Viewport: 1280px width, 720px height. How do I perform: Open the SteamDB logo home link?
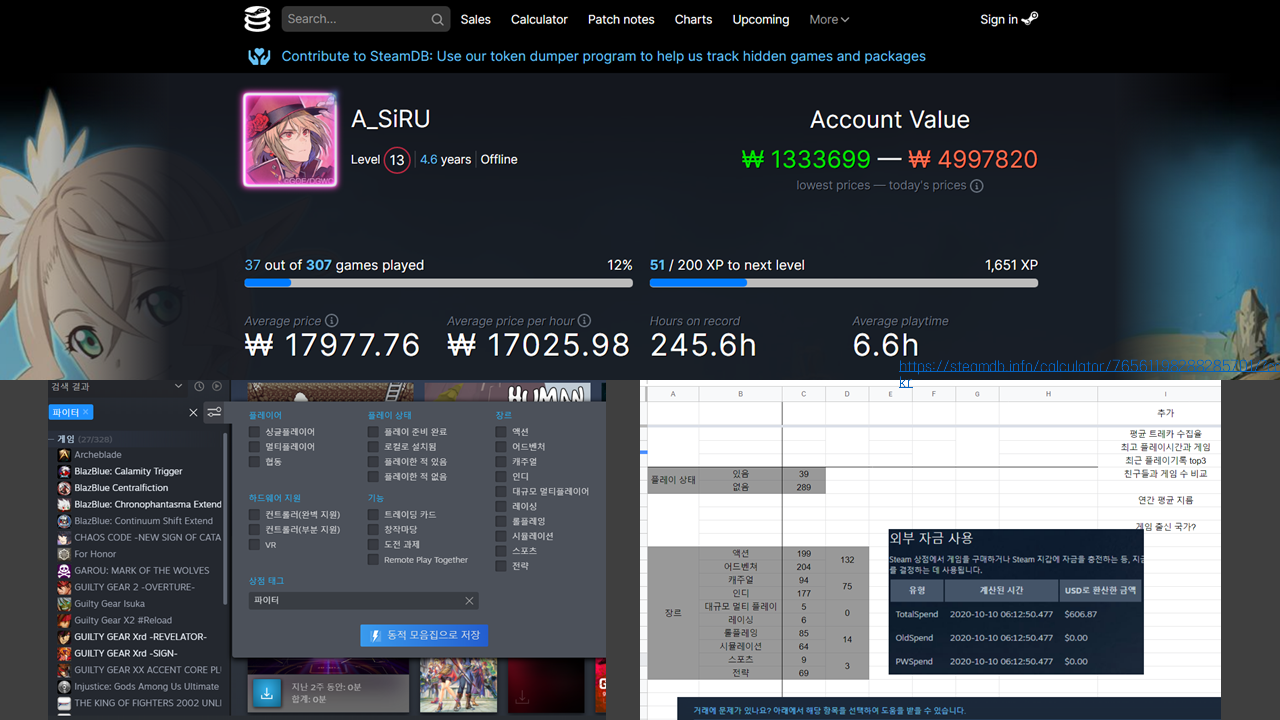(x=257, y=19)
